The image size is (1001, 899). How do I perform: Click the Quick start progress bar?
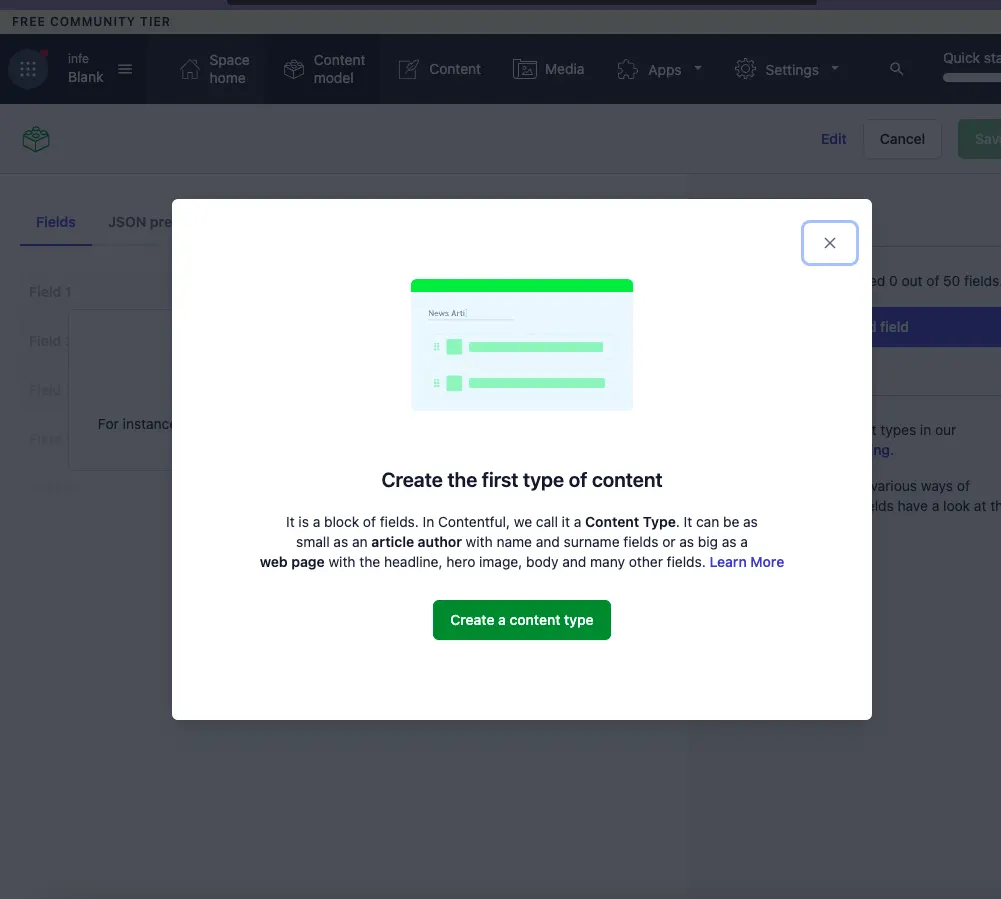click(x=972, y=78)
